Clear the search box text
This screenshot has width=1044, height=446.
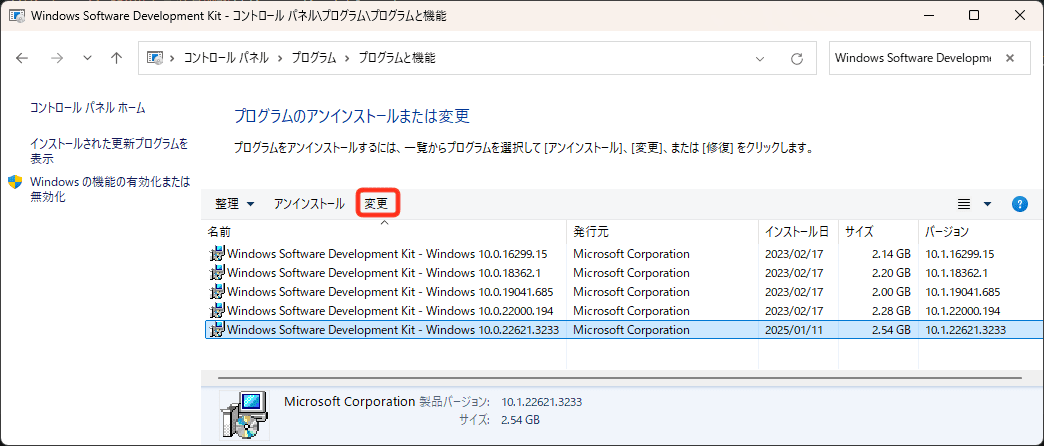[1009, 58]
